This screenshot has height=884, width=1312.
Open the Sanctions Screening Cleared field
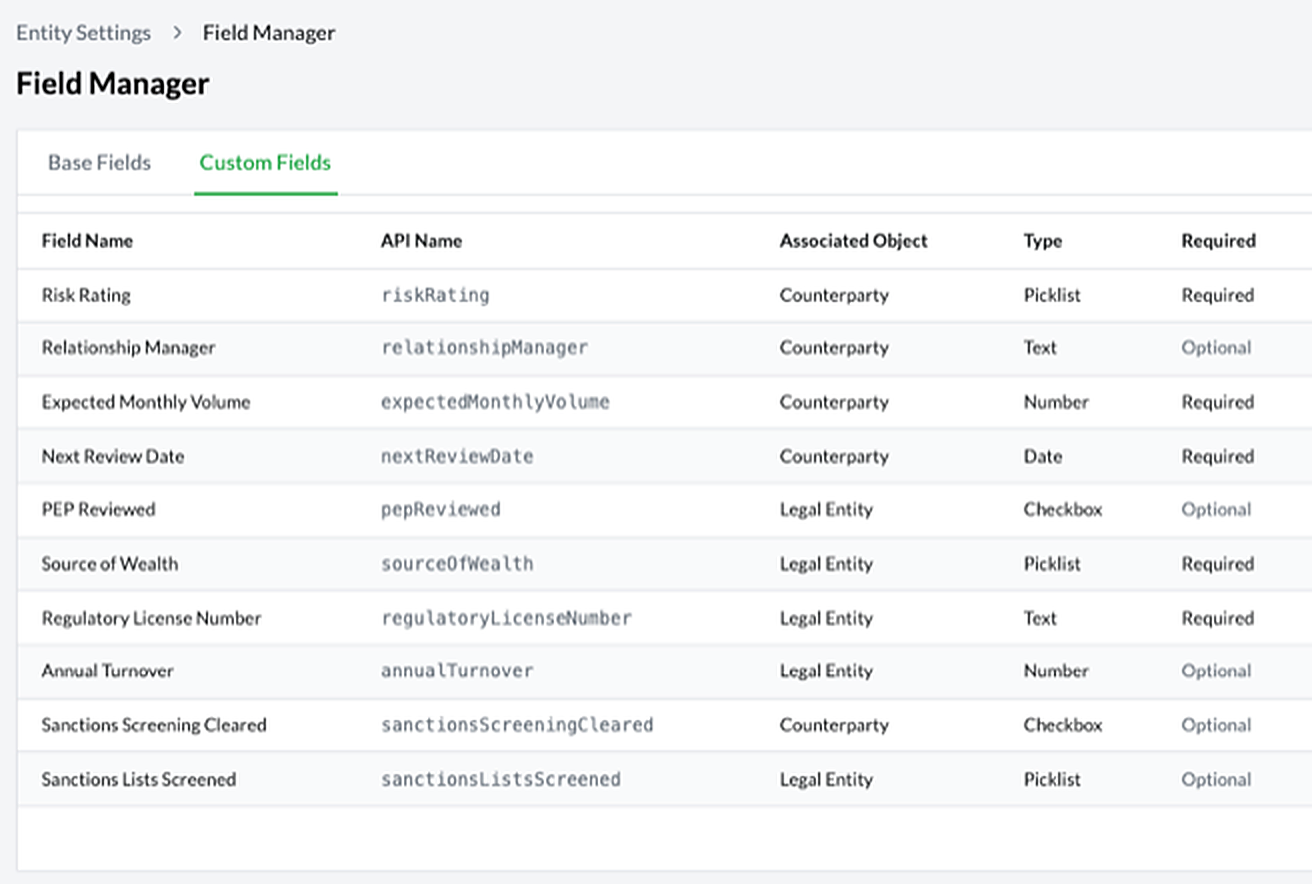click(154, 725)
